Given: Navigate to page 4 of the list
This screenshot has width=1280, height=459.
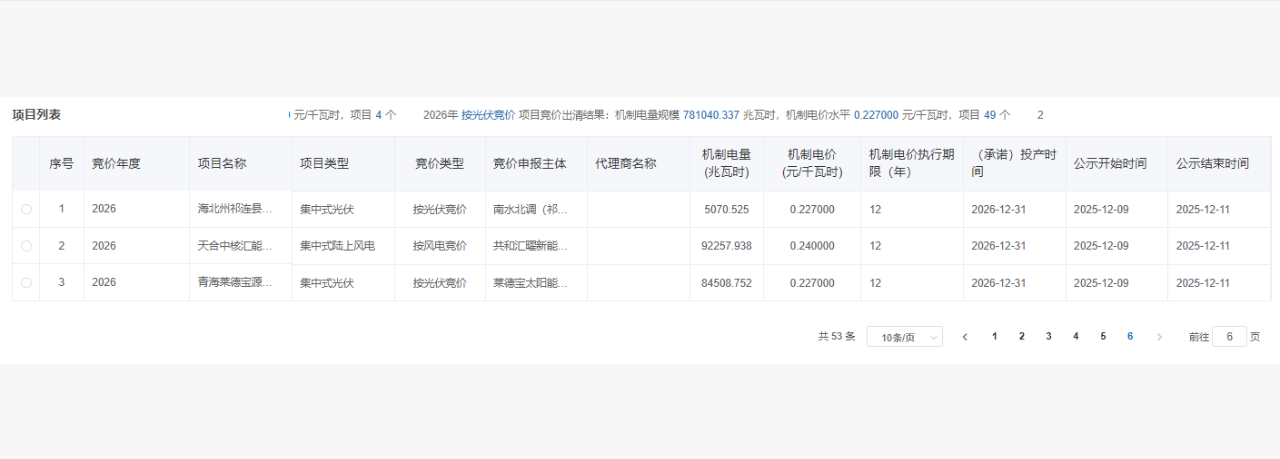Looking at the screenshot, I should click(1076, 337).
